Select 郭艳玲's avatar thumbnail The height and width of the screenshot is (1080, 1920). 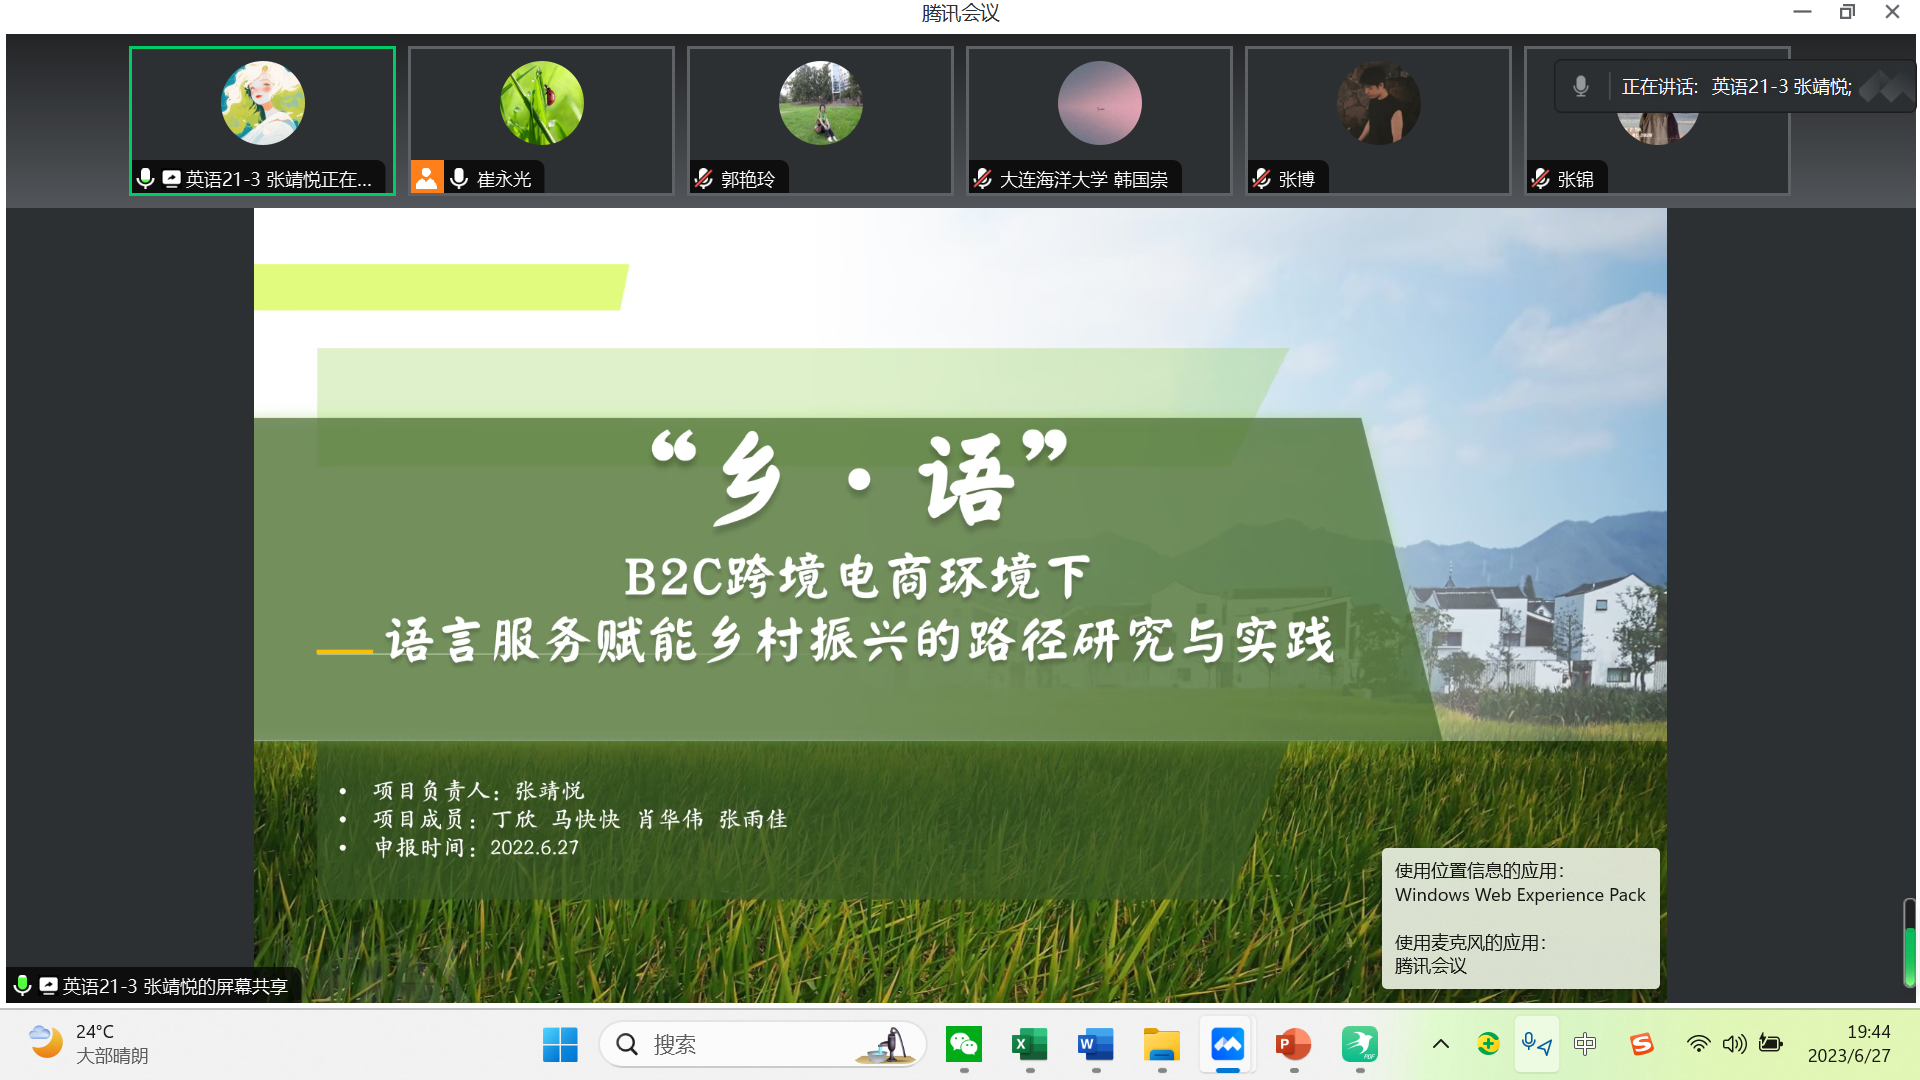(821, 103)
